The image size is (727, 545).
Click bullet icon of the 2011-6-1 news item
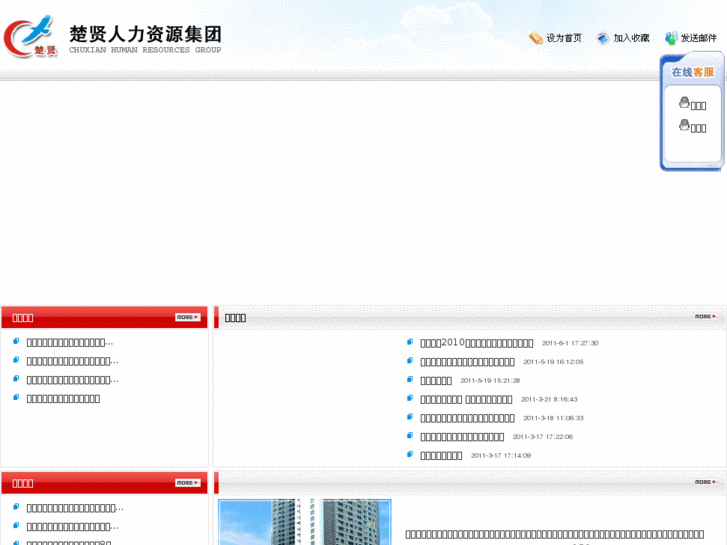pyautogui.click(x=410, y=342)
